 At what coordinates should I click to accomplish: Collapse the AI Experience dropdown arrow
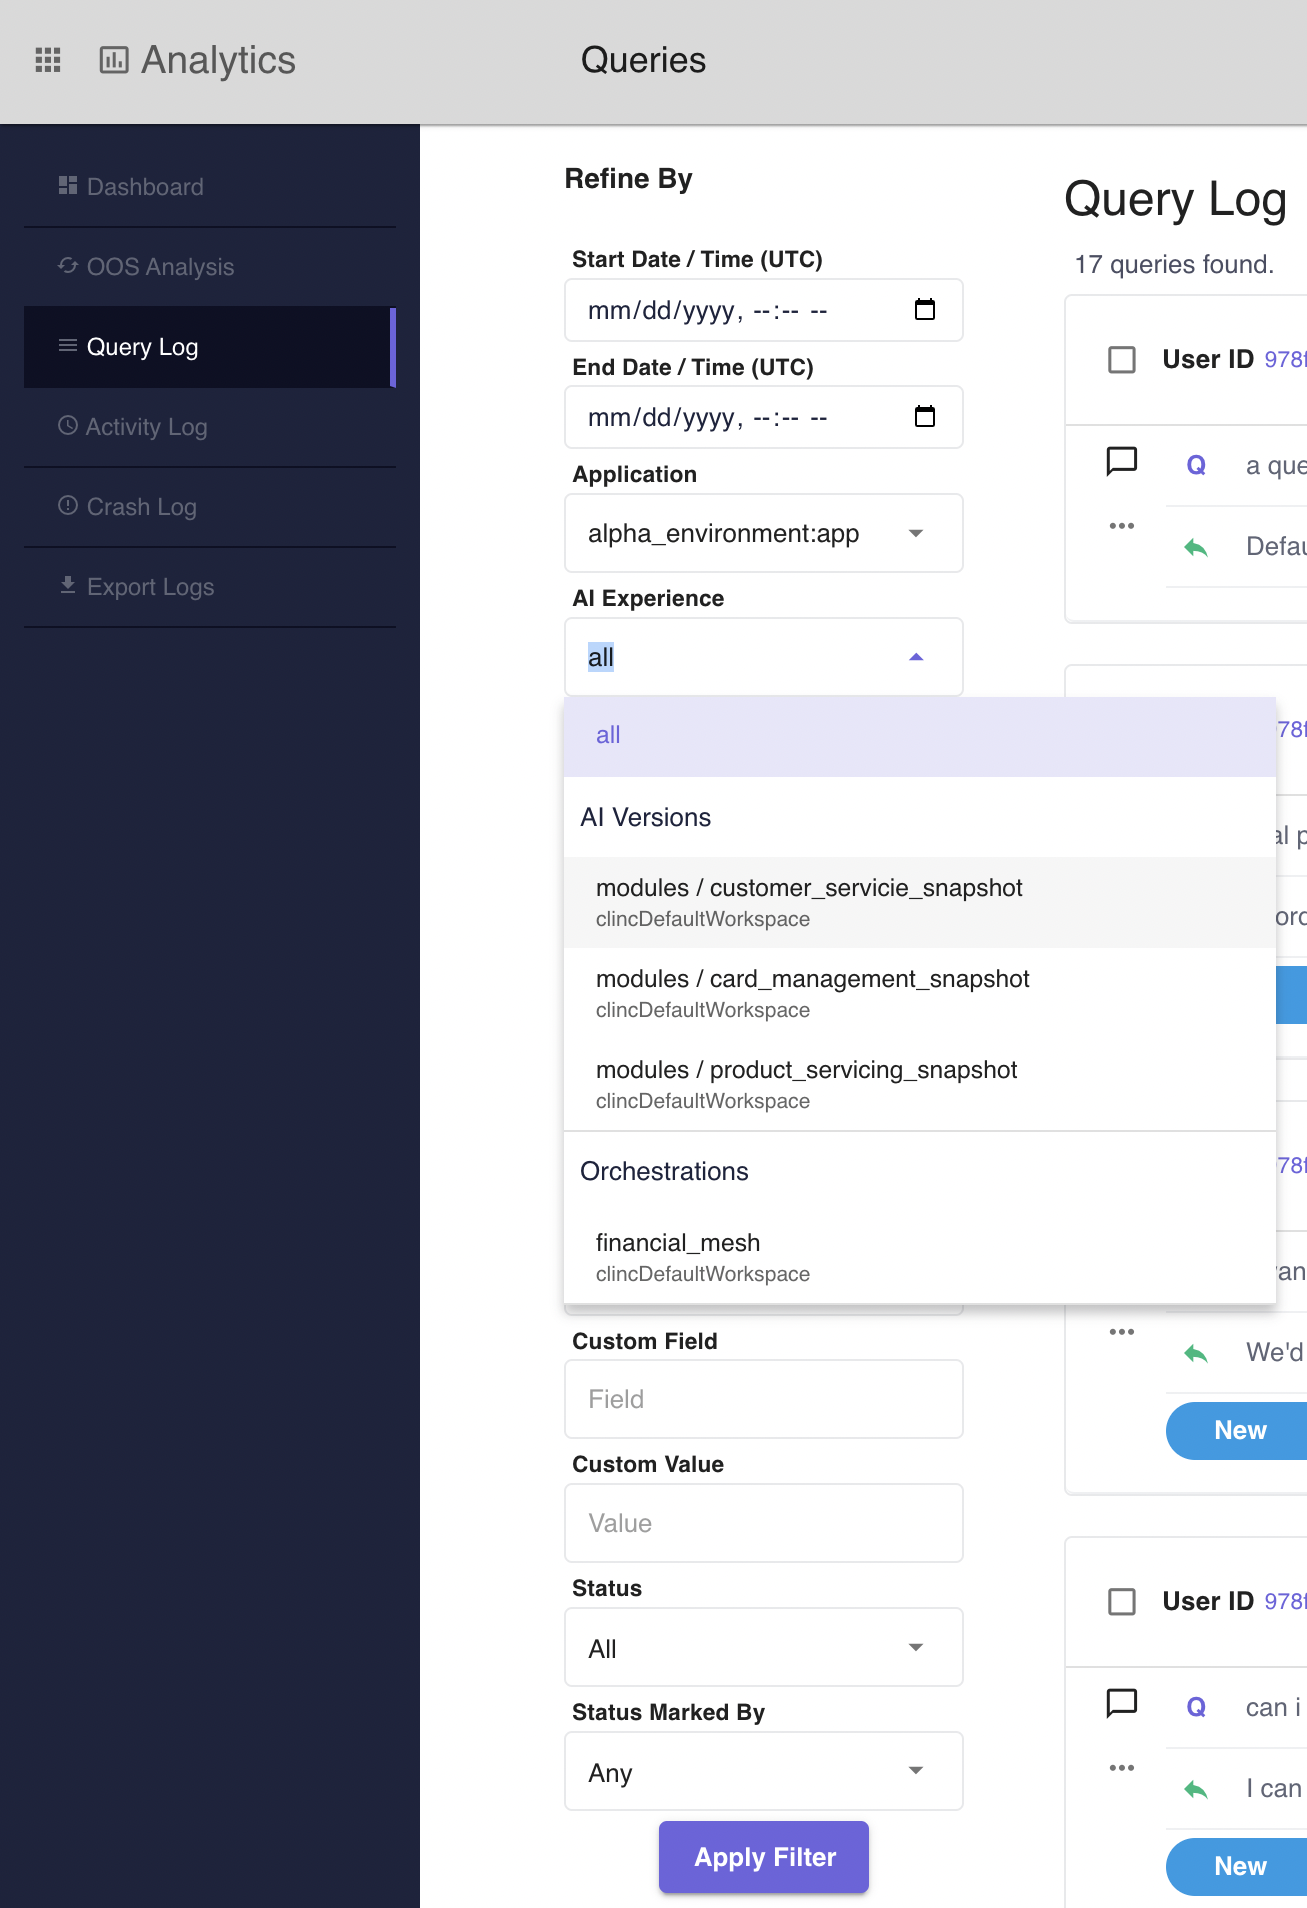click(916, 657)
